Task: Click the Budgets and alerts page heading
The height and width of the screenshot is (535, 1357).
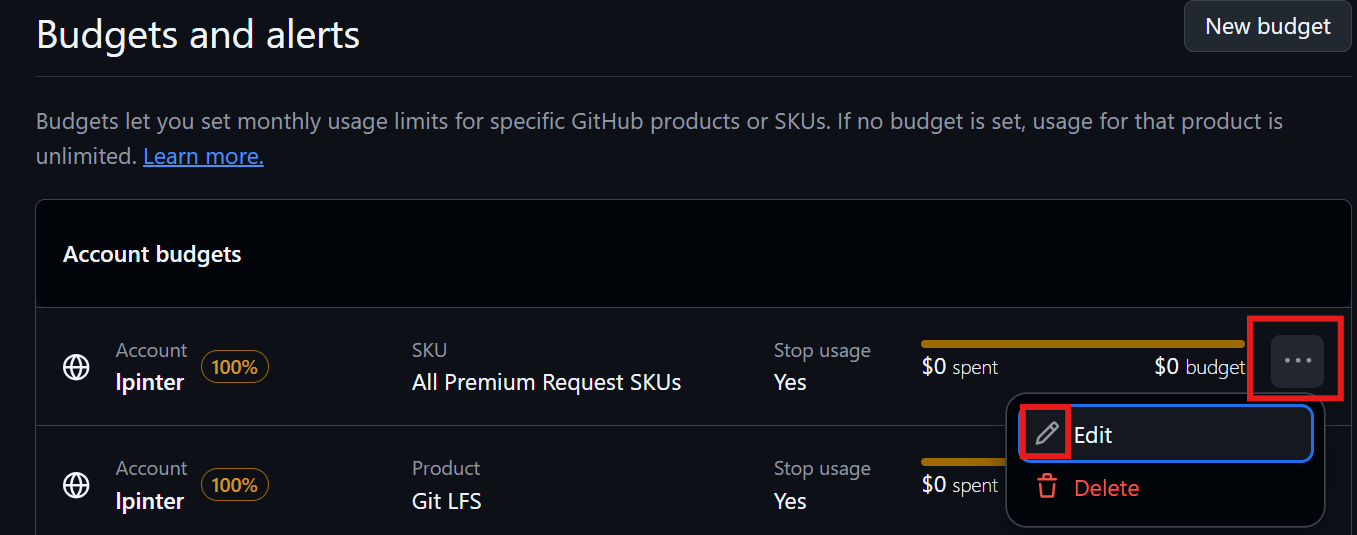Action: (198, 35)
